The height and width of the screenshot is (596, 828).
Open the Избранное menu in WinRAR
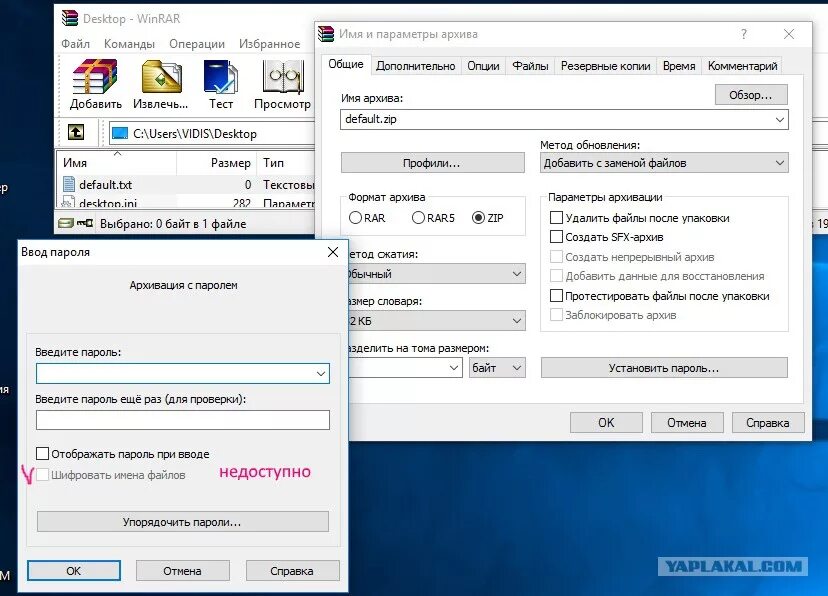click(x=269, y=44)
